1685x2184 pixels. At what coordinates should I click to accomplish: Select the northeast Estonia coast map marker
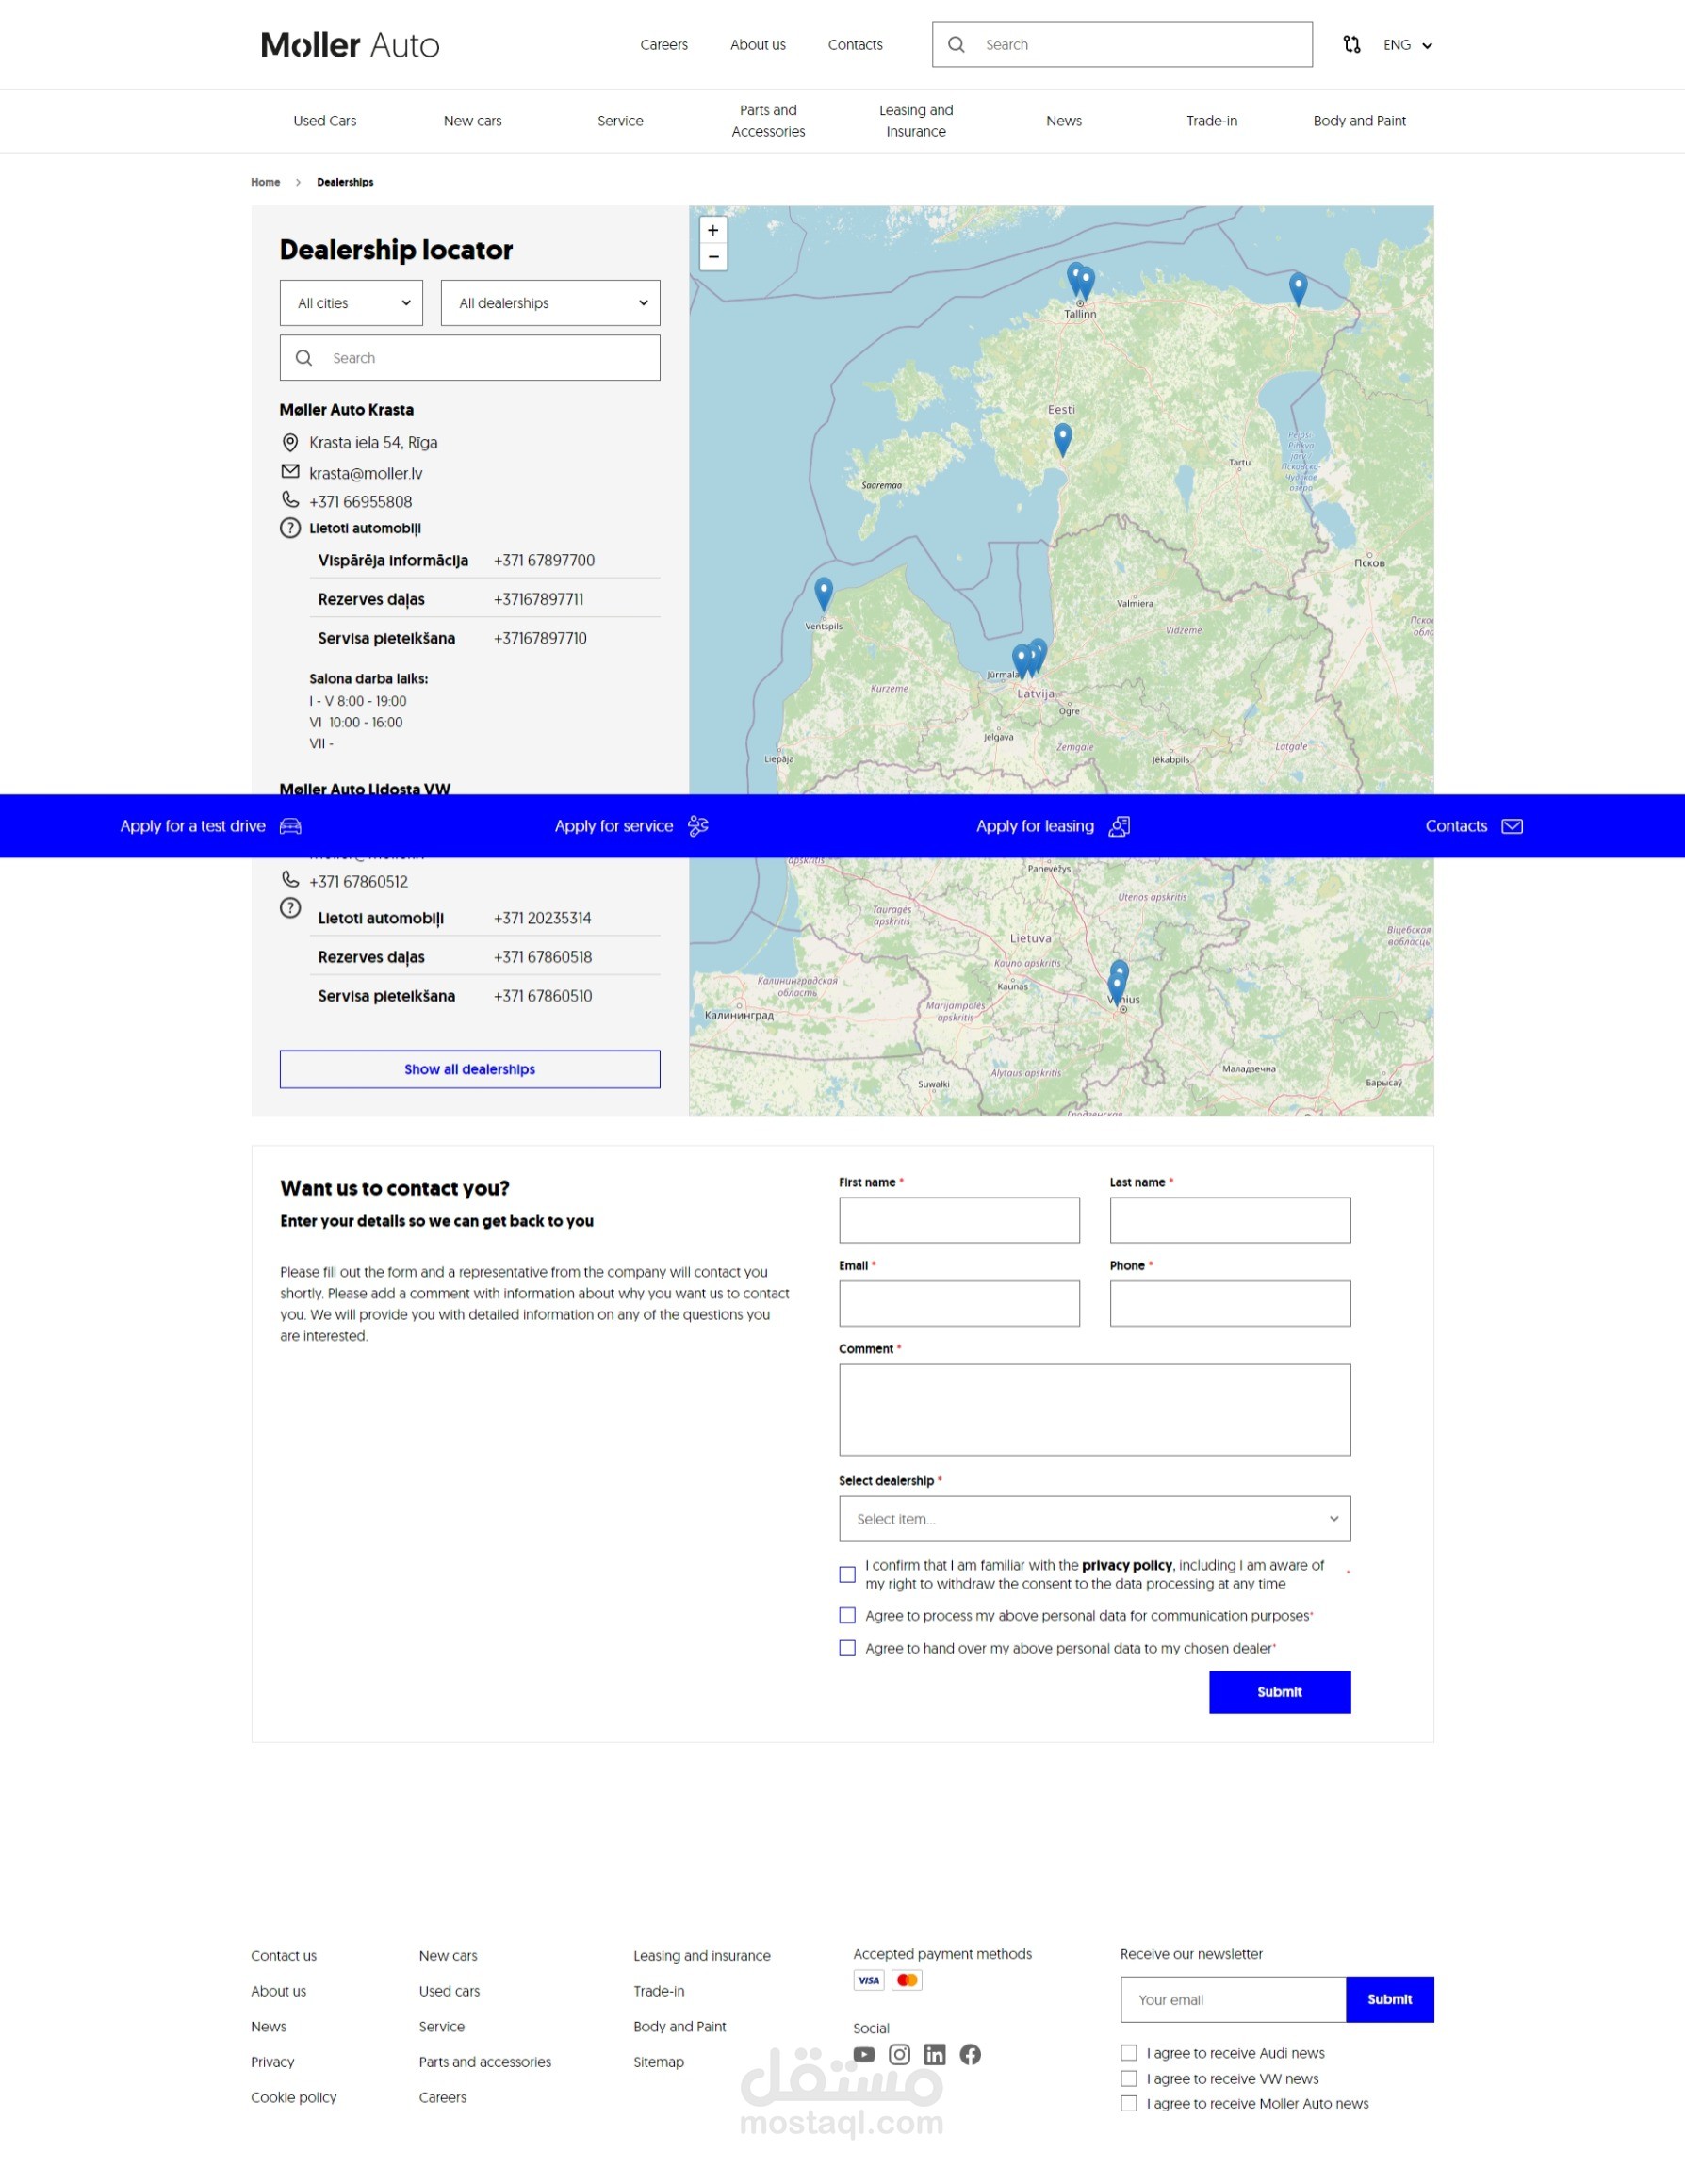(x=1298, y=289)
